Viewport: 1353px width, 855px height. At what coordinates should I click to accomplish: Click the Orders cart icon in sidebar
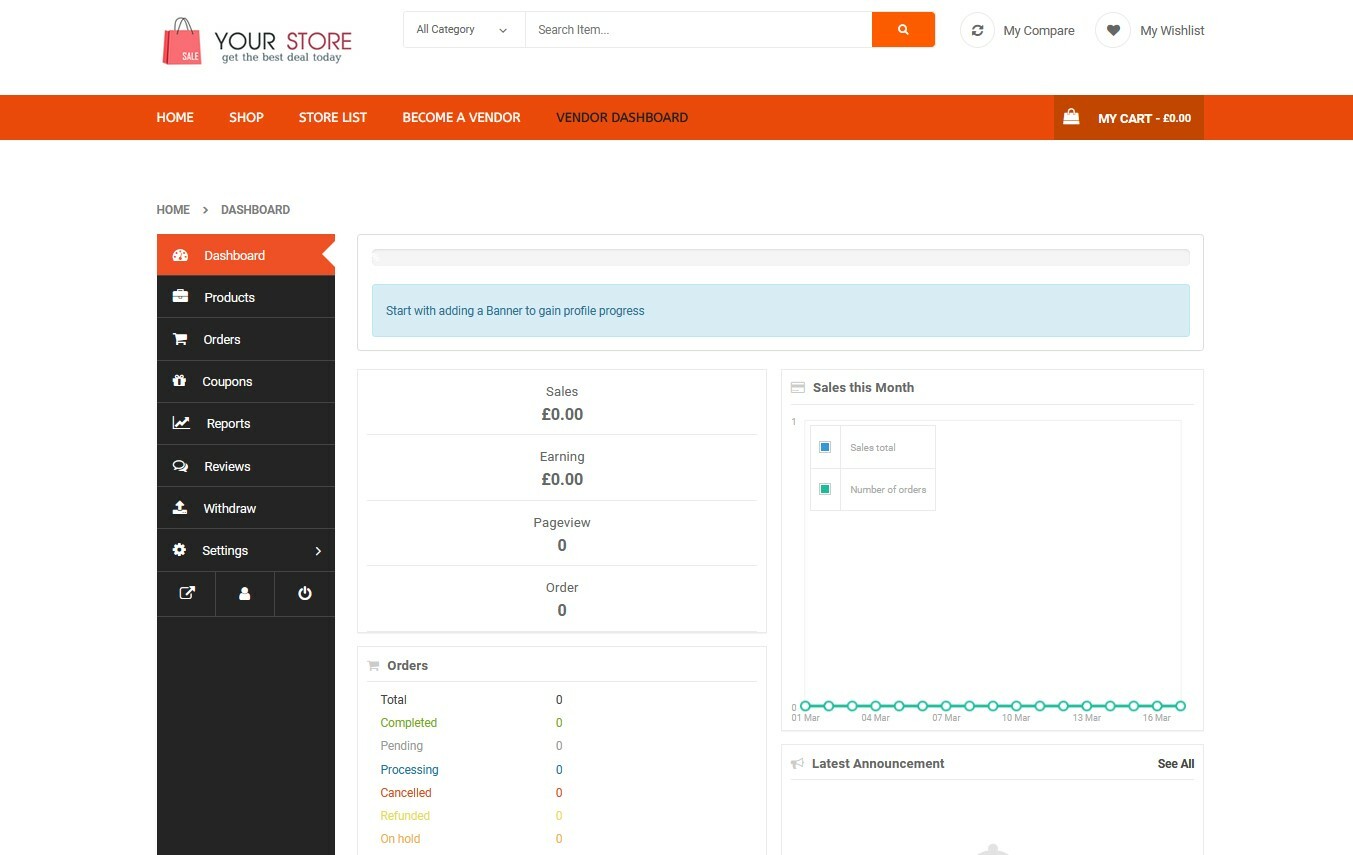(180, 339)
